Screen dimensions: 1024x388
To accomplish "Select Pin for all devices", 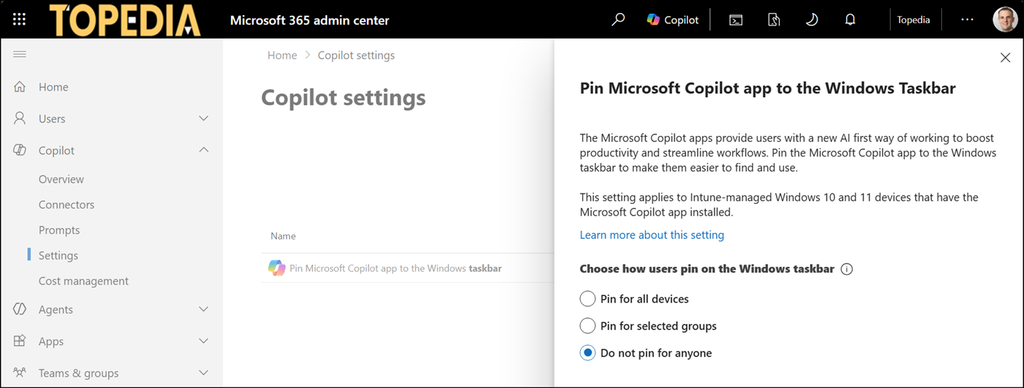I will (634, 299).
